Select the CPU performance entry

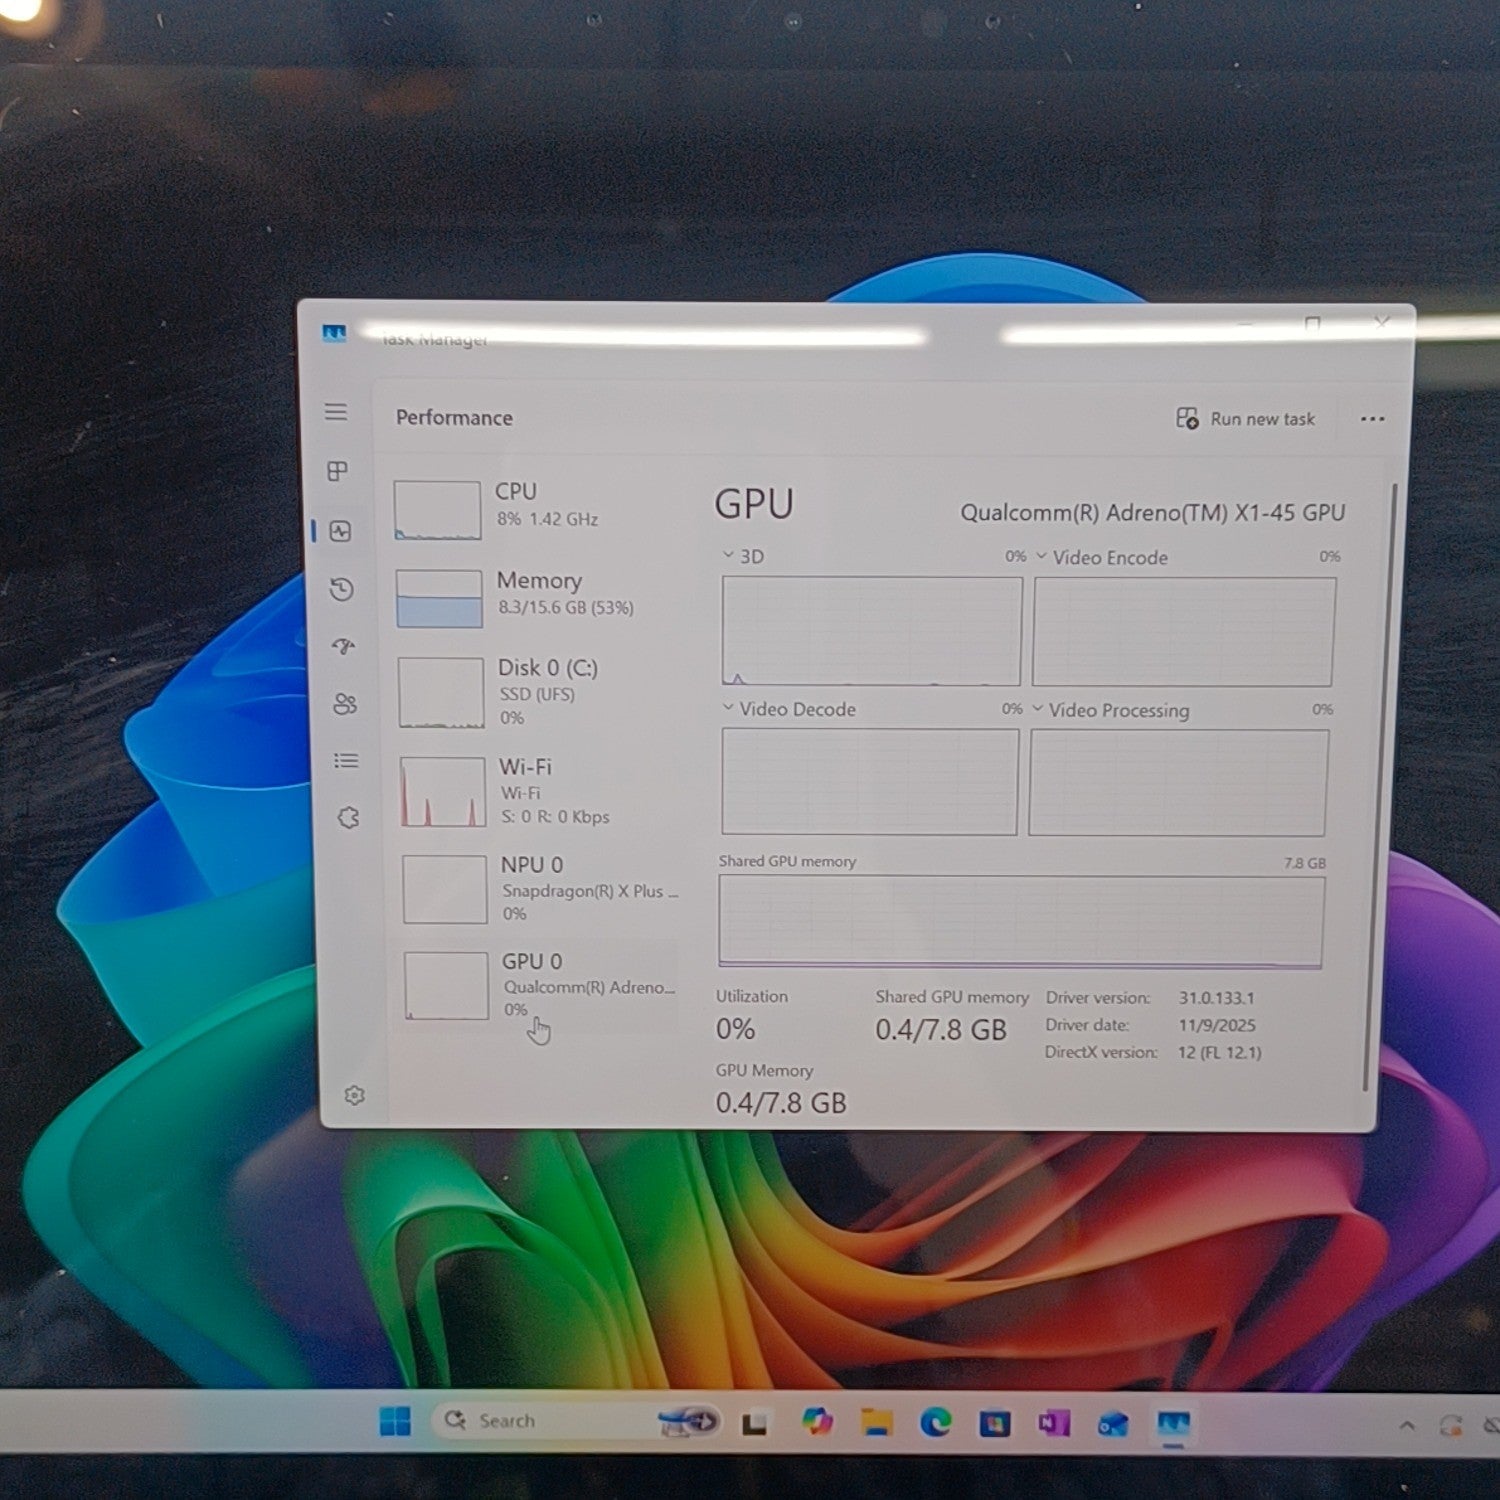(x=535, y=508)
